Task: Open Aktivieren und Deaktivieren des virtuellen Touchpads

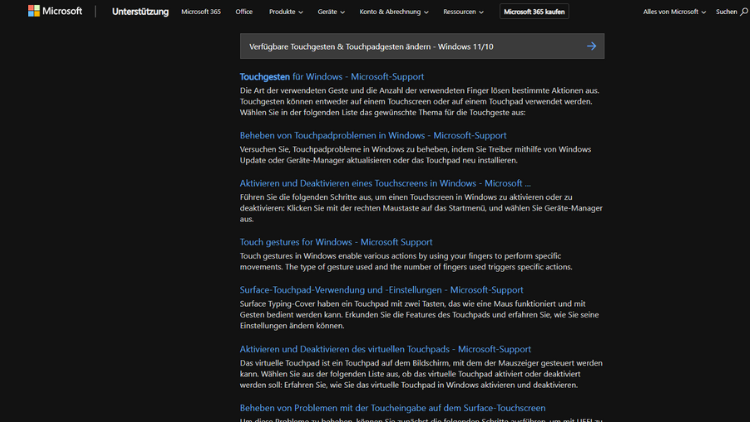Action: coord(385,349)
